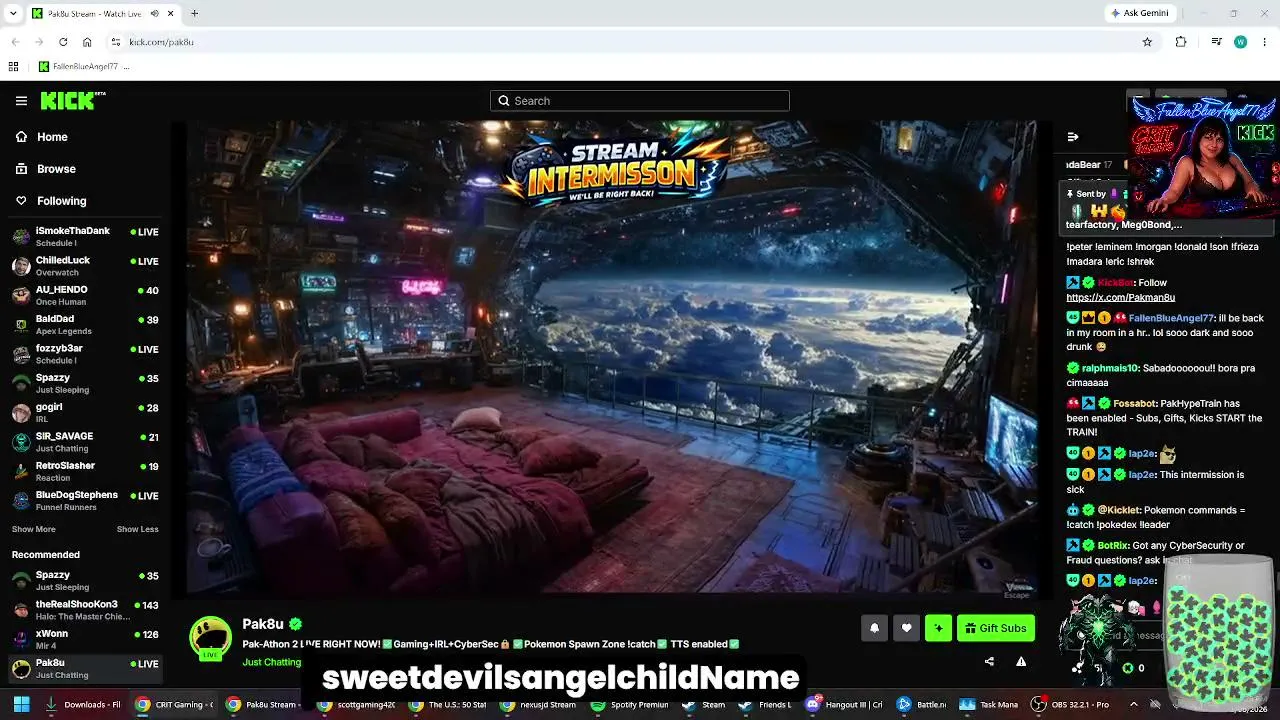Reload the page
1280x720 pixels.
63,42
